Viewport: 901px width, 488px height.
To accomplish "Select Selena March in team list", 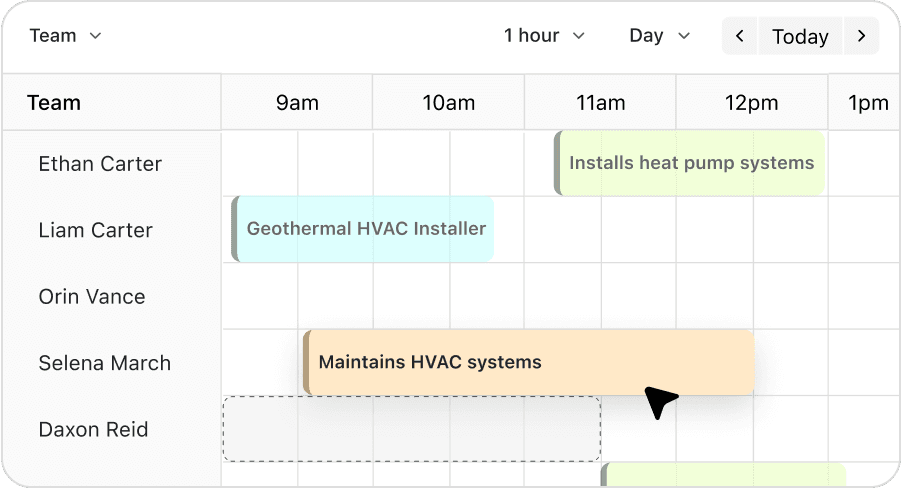I will coord(104,363).
